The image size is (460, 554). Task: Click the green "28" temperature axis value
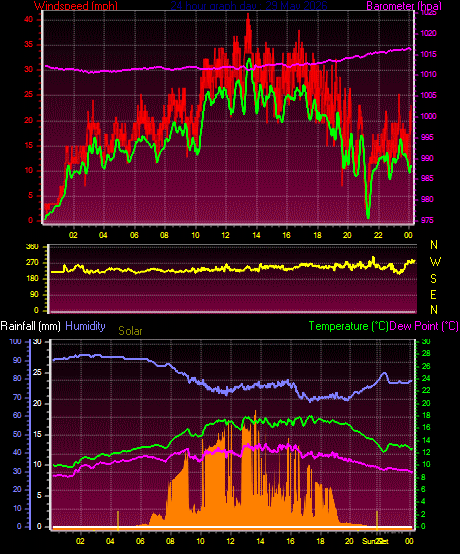426,353
